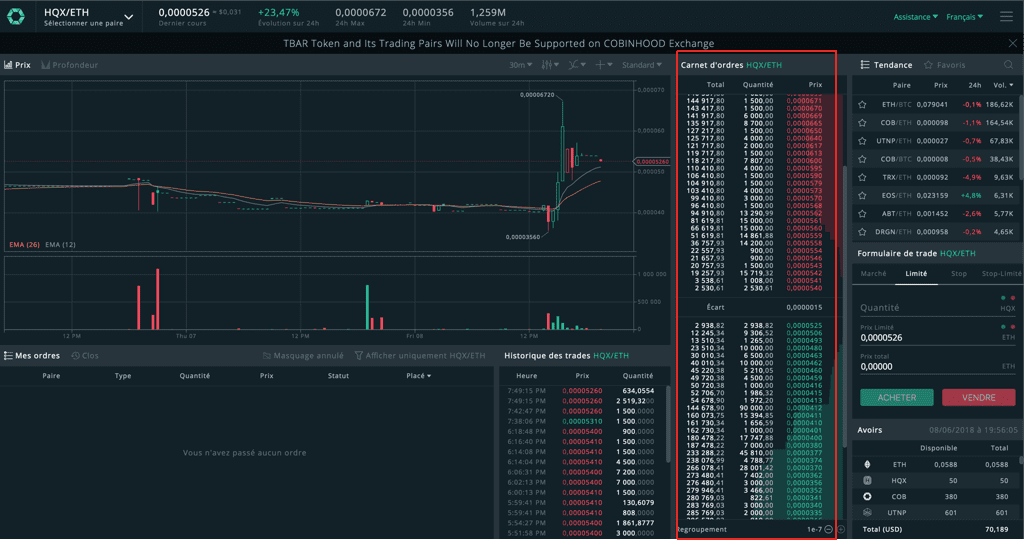Switch to the Prix chart tab
The image size is (1024, 541).
click(18, 65)
